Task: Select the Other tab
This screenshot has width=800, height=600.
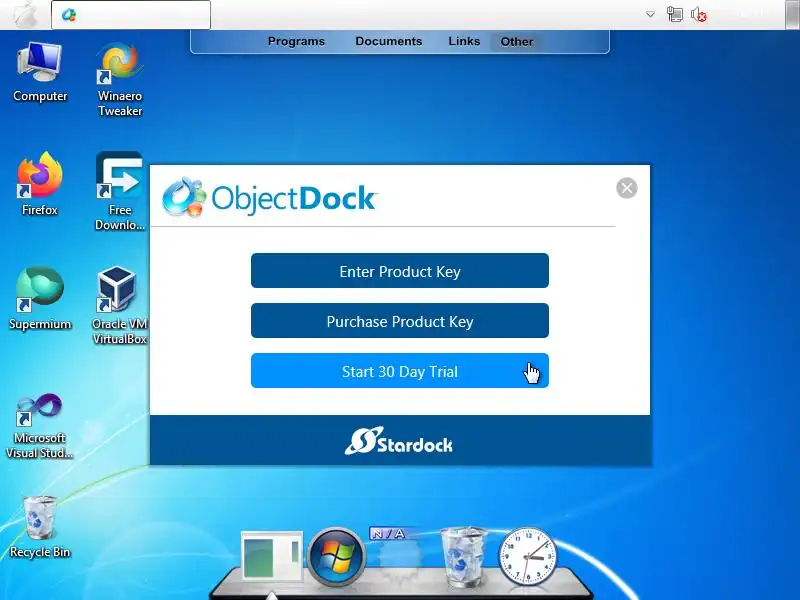Action: click(x=517, y=42)
